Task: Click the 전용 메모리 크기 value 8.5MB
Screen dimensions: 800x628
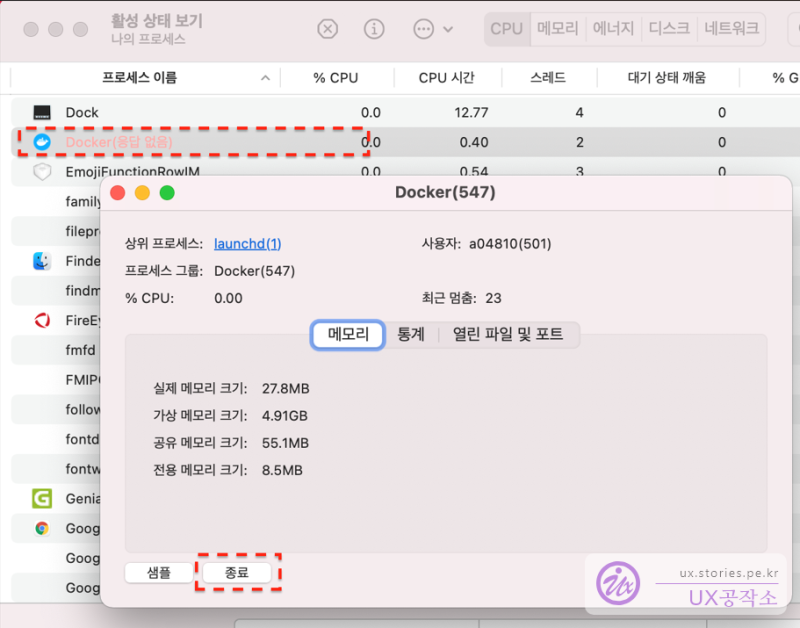Action: [x=282, y=470]
